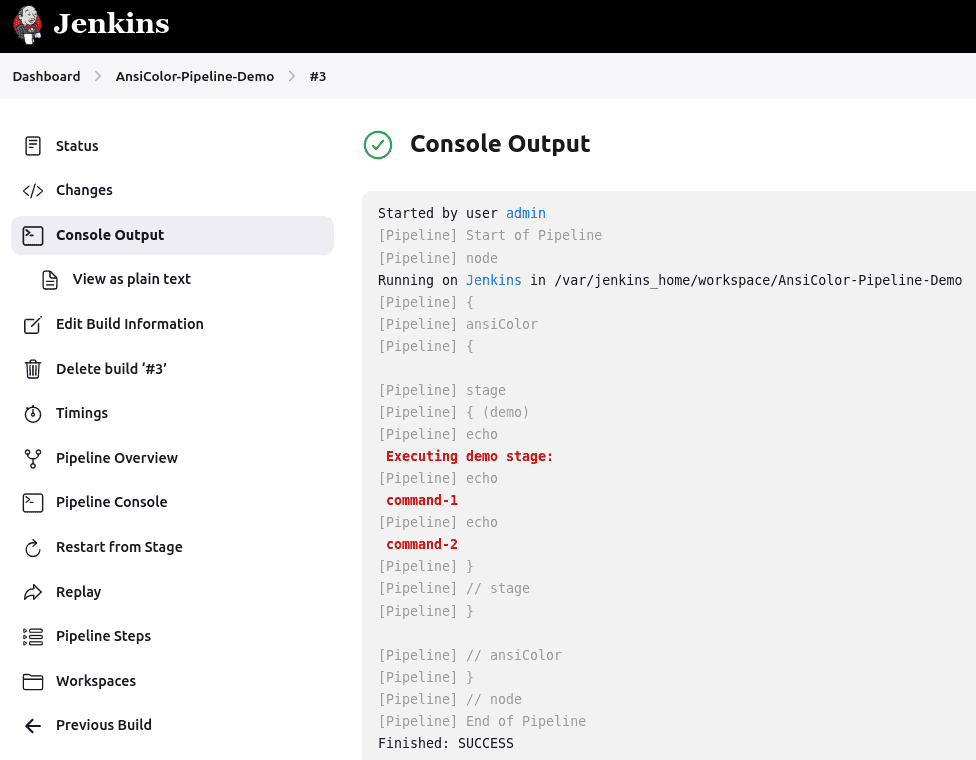Image resolution: width=976 pixels, height=760 pixels.
Task: Click the Pipeline Overview branch icon
Action: pyautogui.click(x=33, y=458)
